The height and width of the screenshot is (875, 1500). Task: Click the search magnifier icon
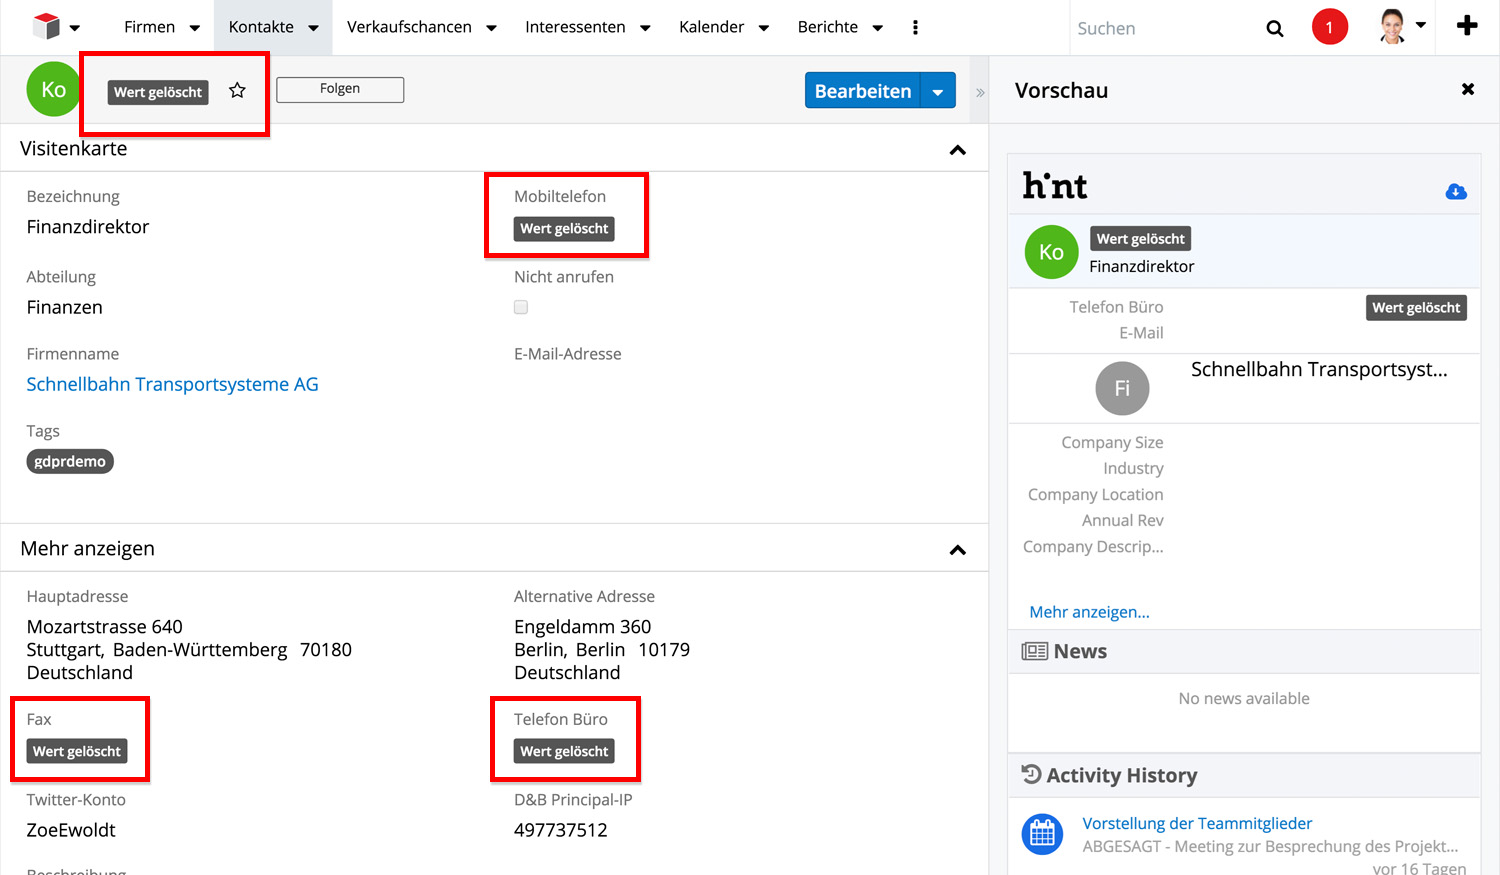pos(1274,28)
